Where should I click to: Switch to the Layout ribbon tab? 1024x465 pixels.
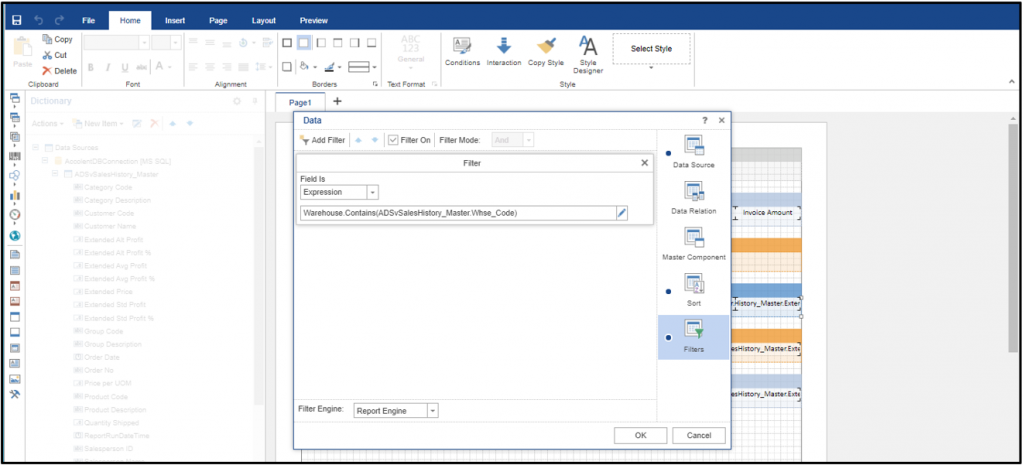click(x=264, y=20)
